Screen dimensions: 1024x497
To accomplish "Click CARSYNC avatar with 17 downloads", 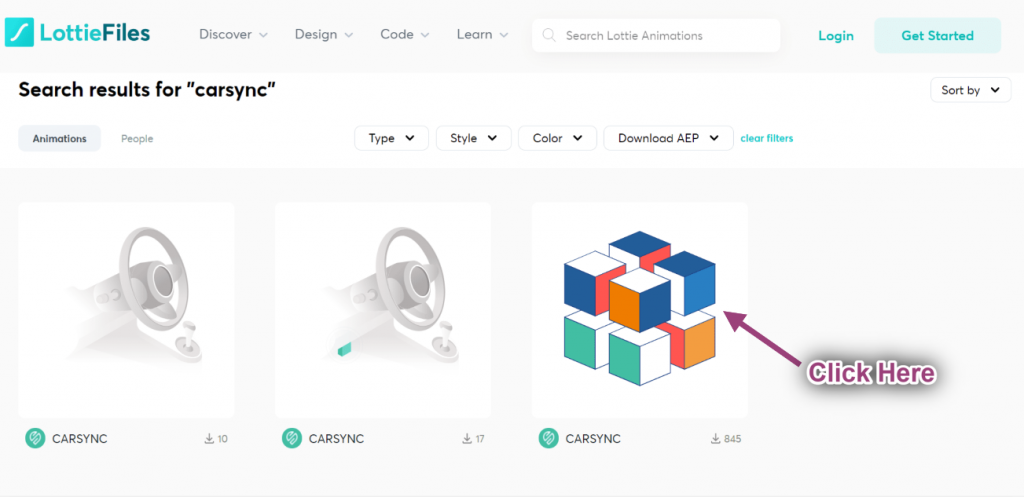I will [292, 438].
